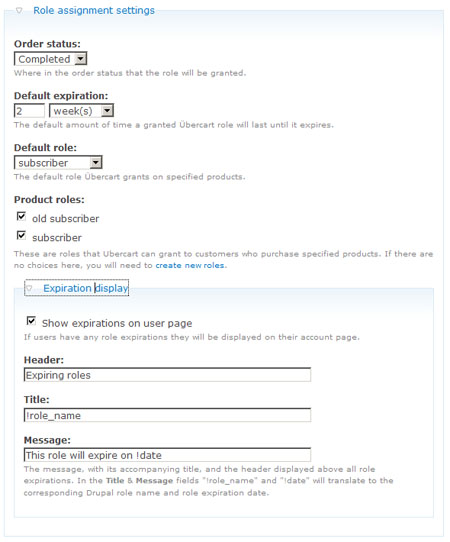Screen dimensions: 450x542
Task: Click the Role assignment settings heading link
Action: 94,11
